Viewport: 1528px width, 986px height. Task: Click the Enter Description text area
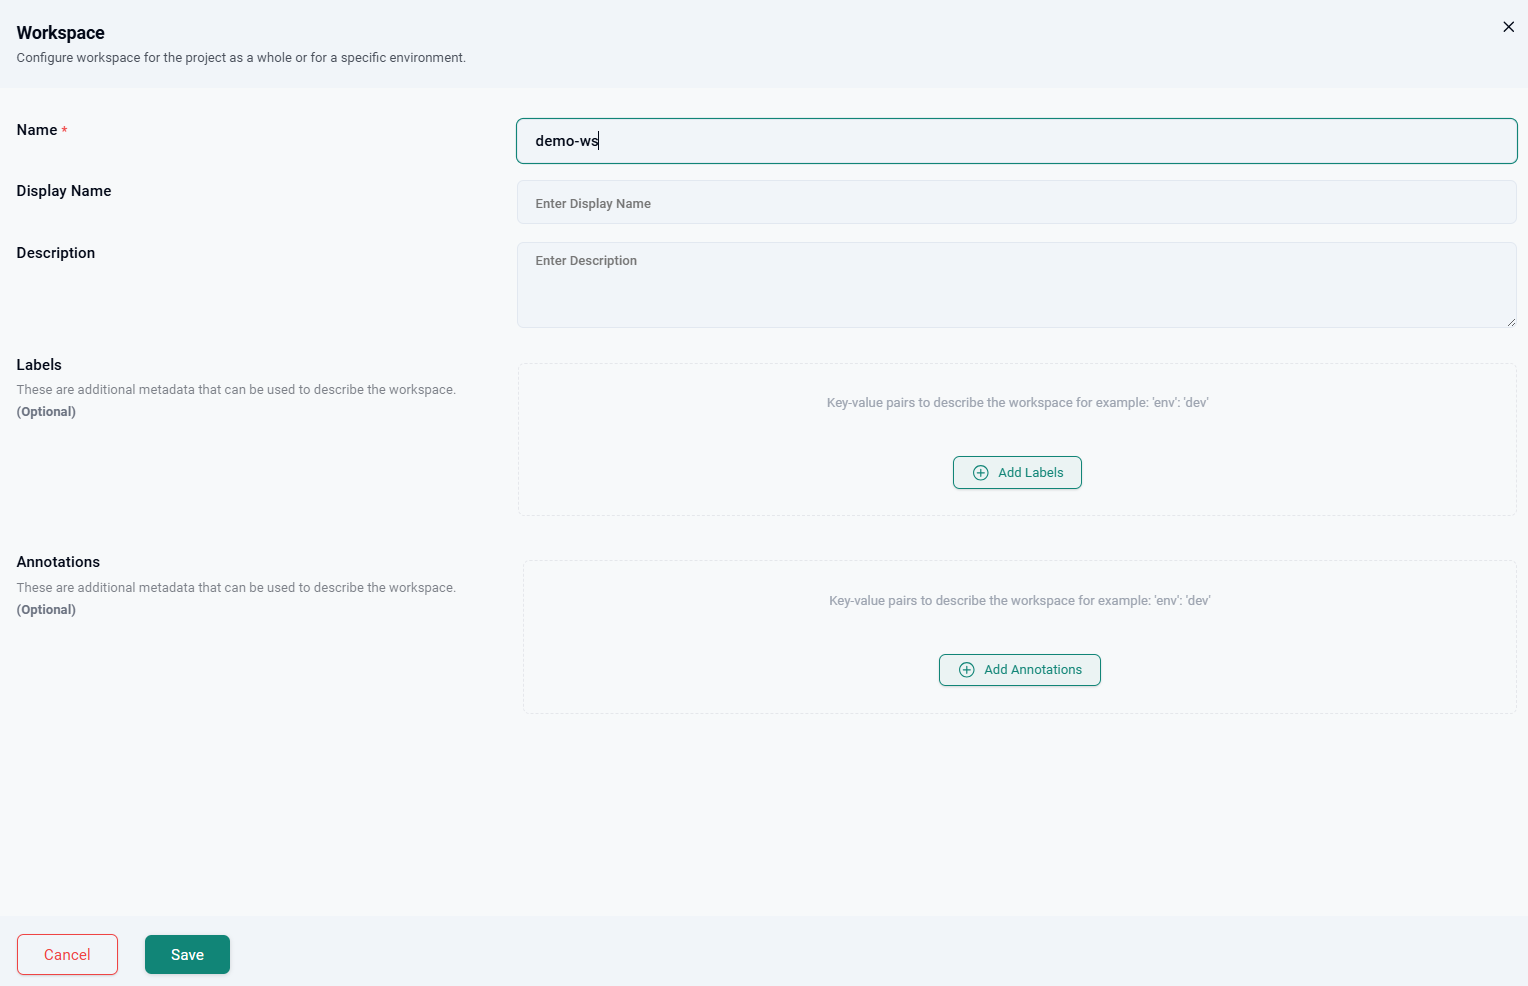[1016, 285]
